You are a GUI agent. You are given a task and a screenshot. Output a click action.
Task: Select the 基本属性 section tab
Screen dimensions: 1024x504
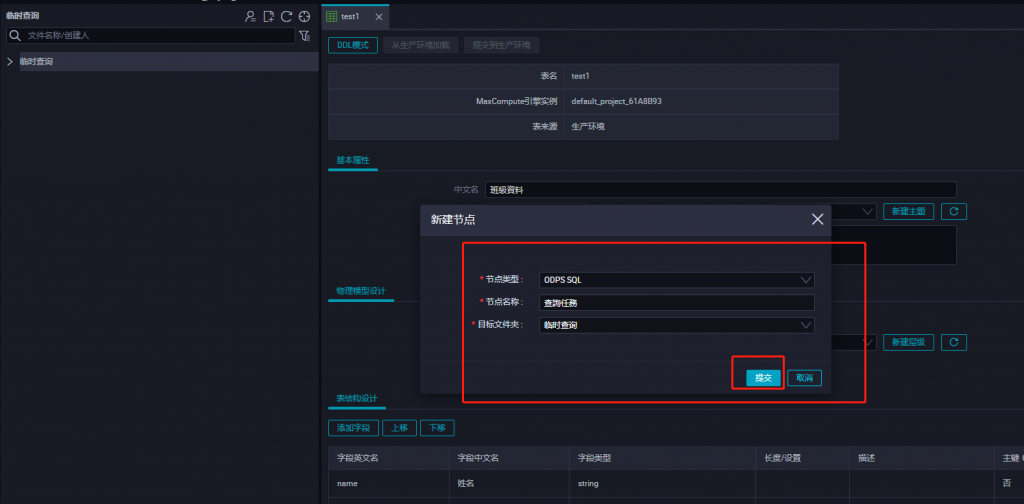(x=353, y=160)
